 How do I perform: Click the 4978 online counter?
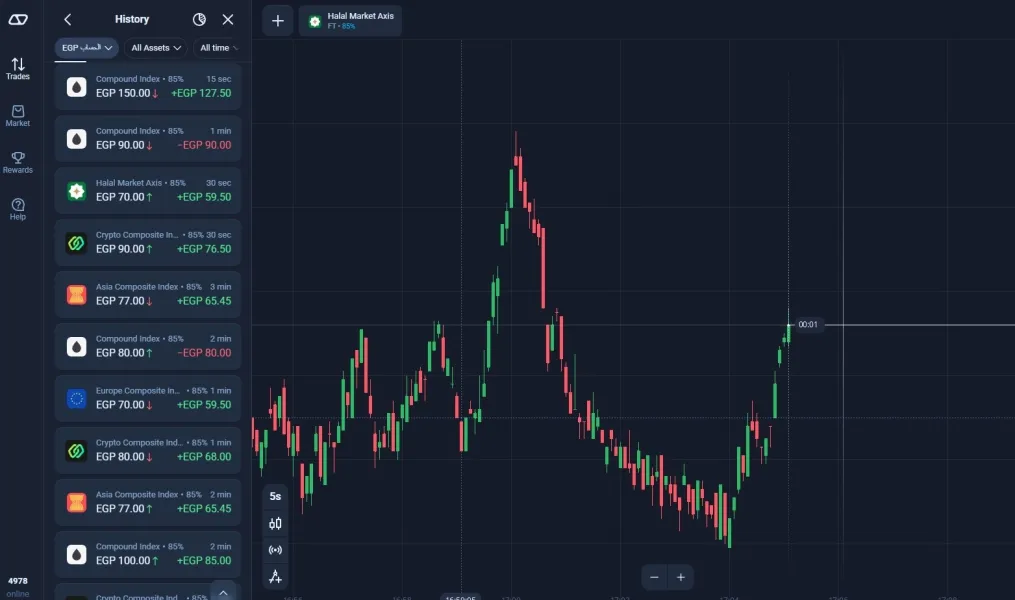coord(17,587)
